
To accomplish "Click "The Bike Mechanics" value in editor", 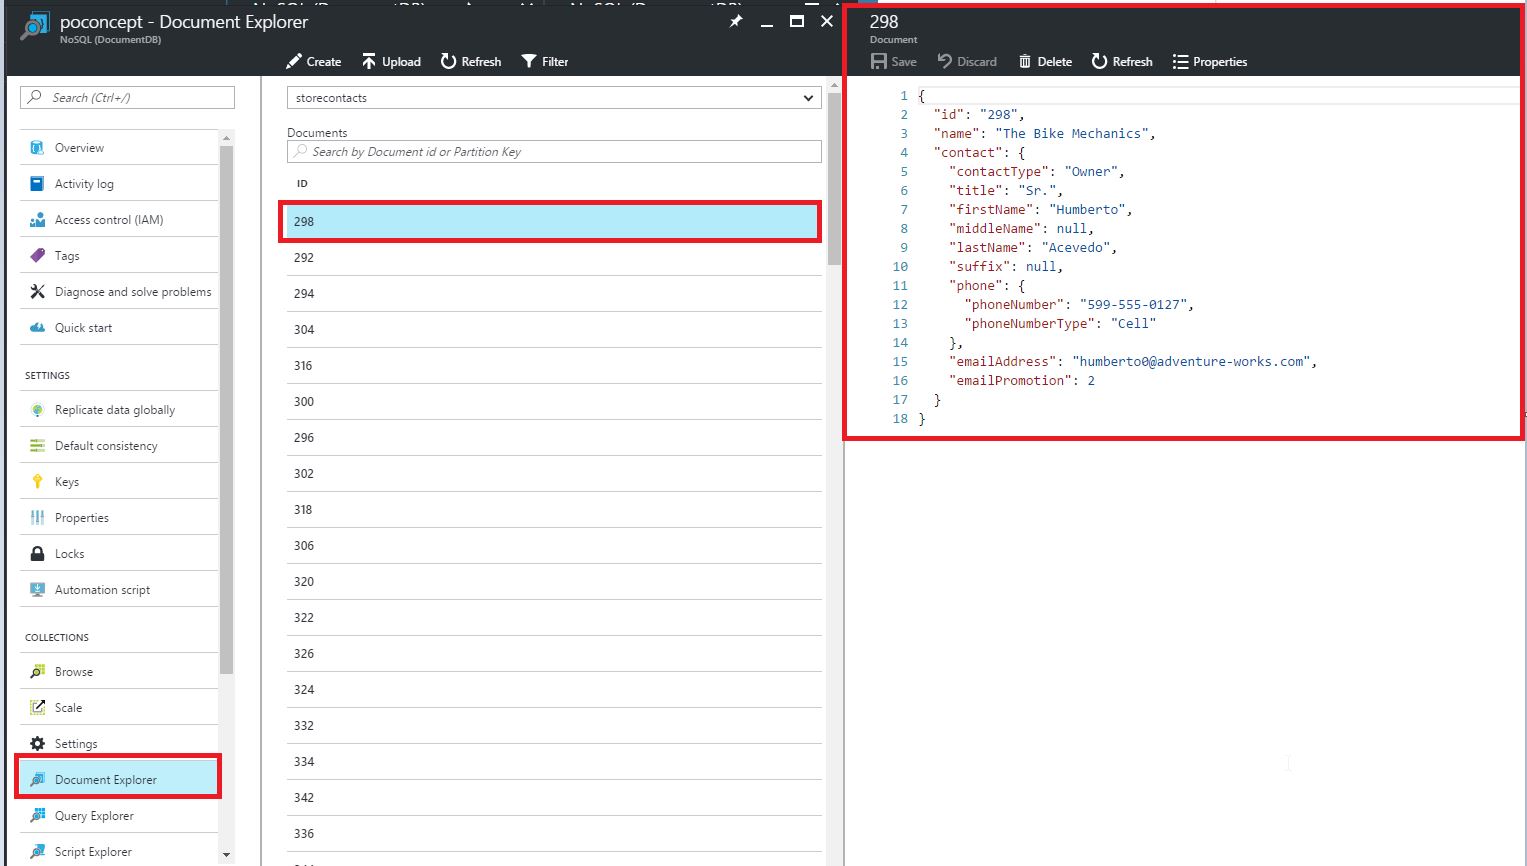I will click(1072, 134).
